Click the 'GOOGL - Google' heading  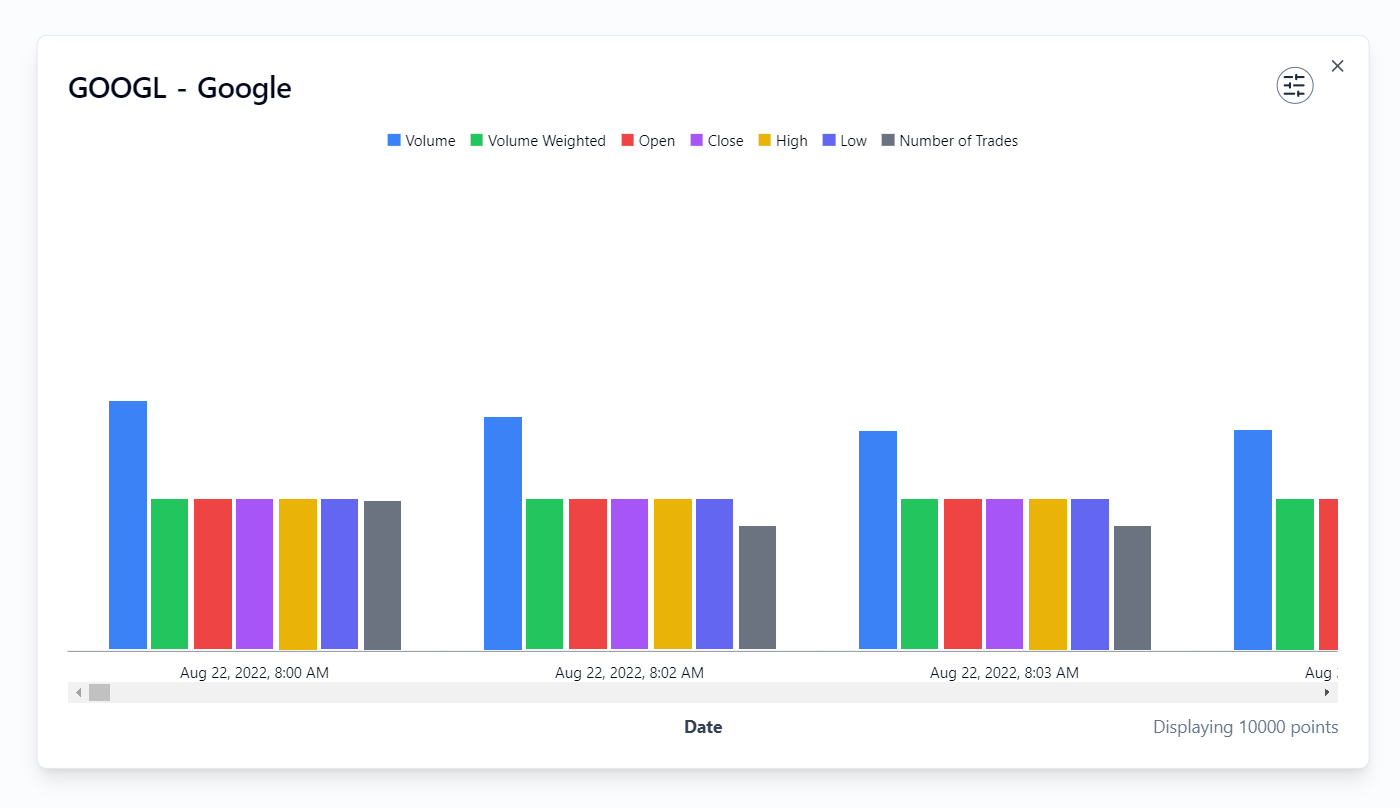click(x=180, y=88)
